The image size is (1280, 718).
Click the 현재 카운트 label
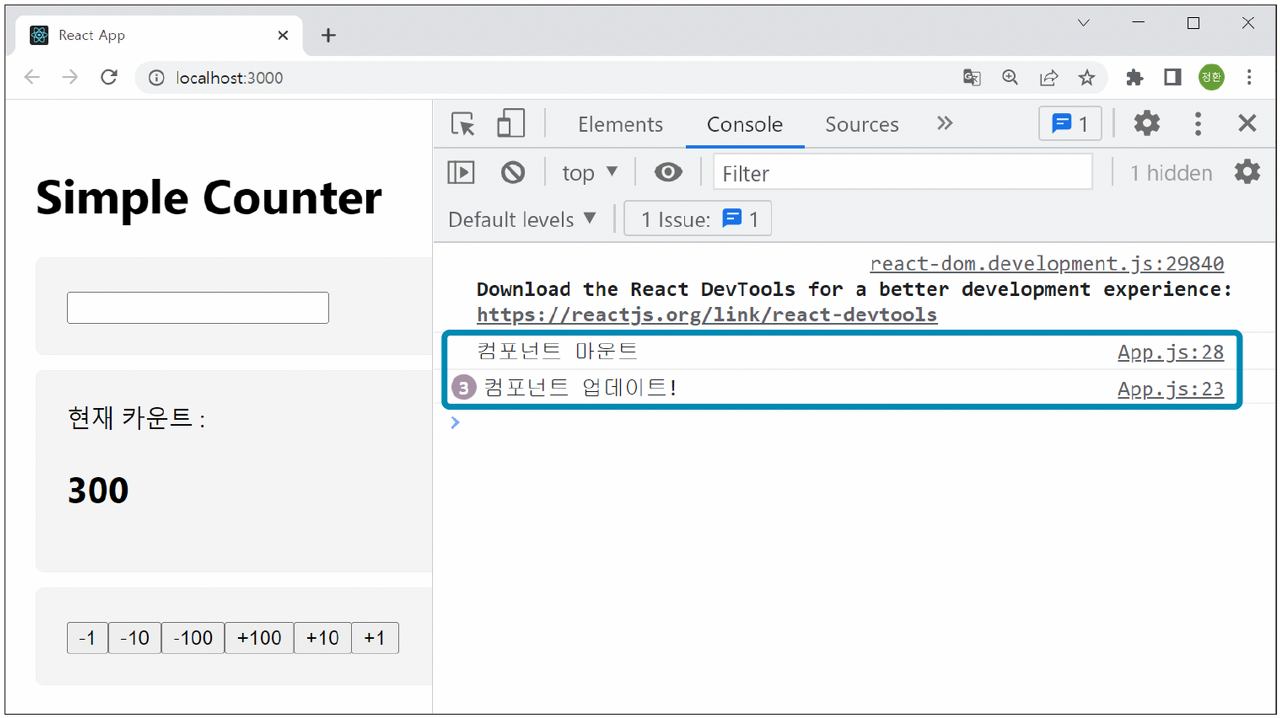click(136, 417)
